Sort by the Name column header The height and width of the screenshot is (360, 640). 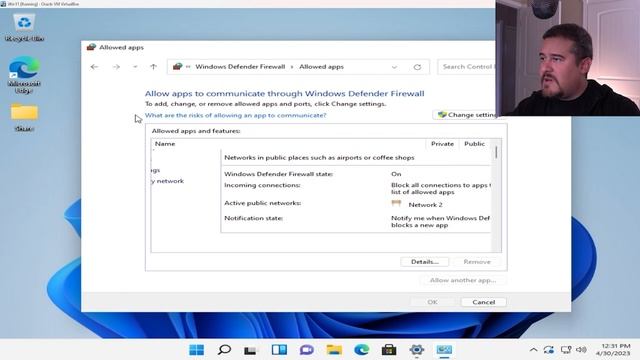pos(165,144)
